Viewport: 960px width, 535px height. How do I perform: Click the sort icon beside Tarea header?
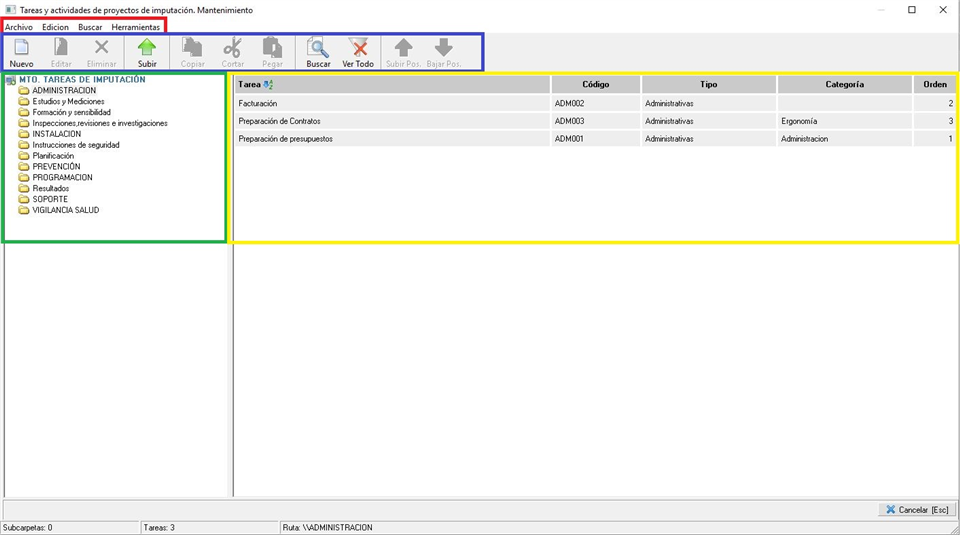[268, 85]
